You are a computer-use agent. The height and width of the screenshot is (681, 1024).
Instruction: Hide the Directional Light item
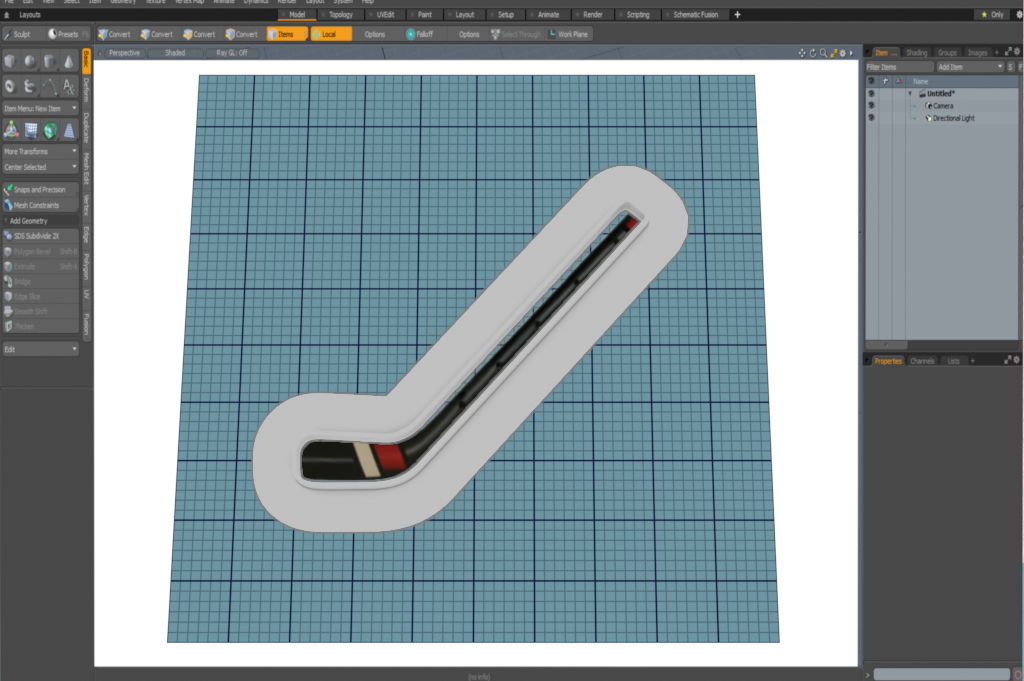click(871, 118)
